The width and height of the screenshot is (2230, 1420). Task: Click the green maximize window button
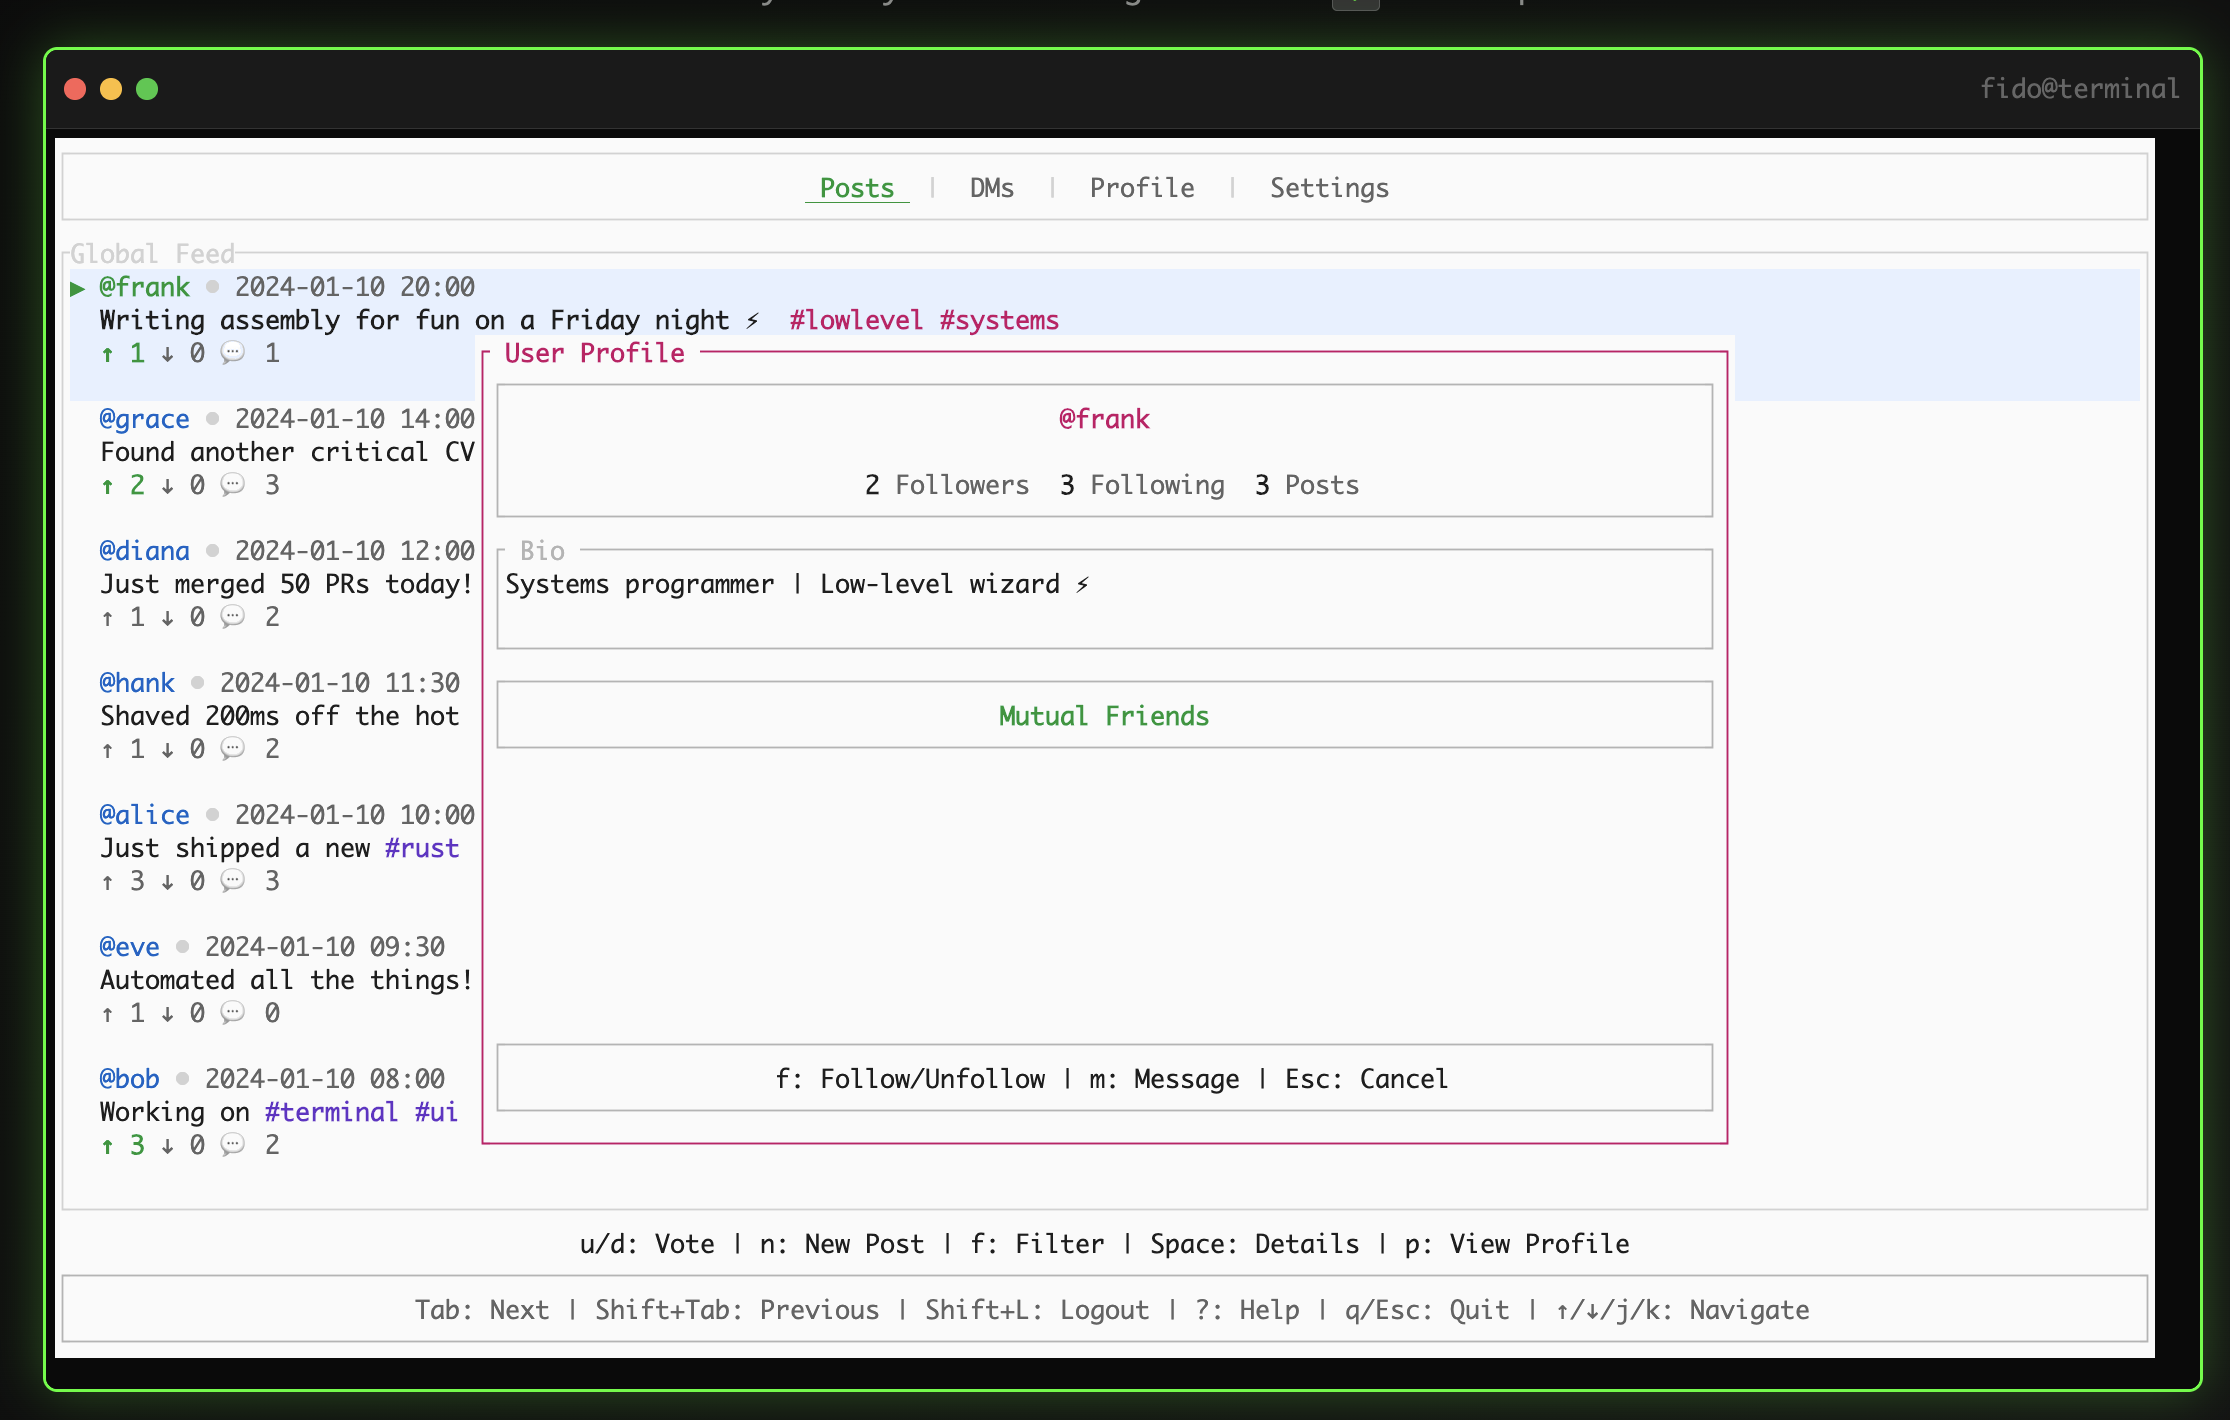coord(147,89)
